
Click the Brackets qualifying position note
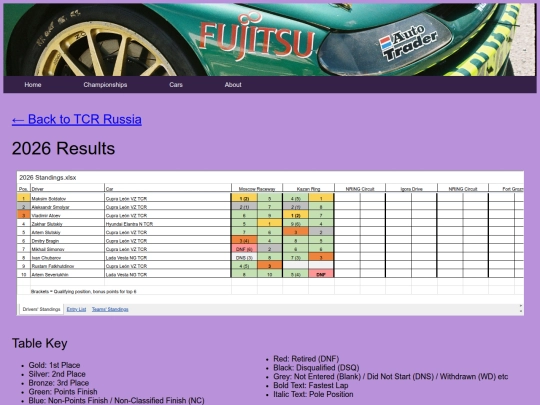click(x=83, y=292)
